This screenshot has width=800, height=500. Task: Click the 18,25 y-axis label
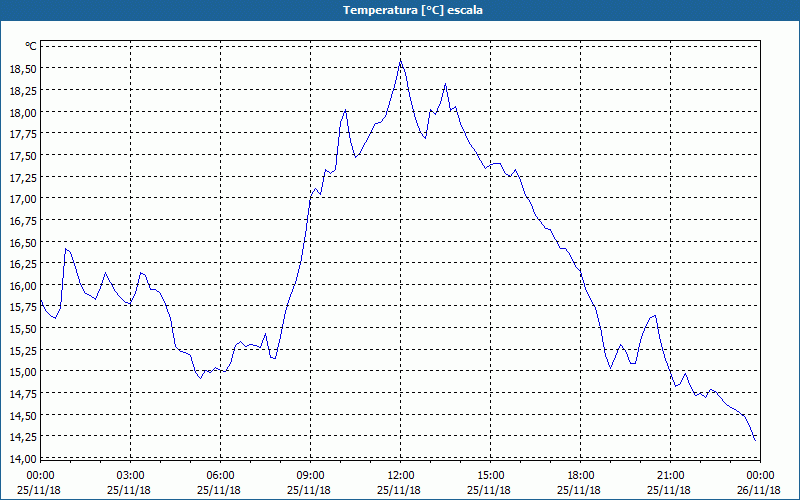click(23, 90)
